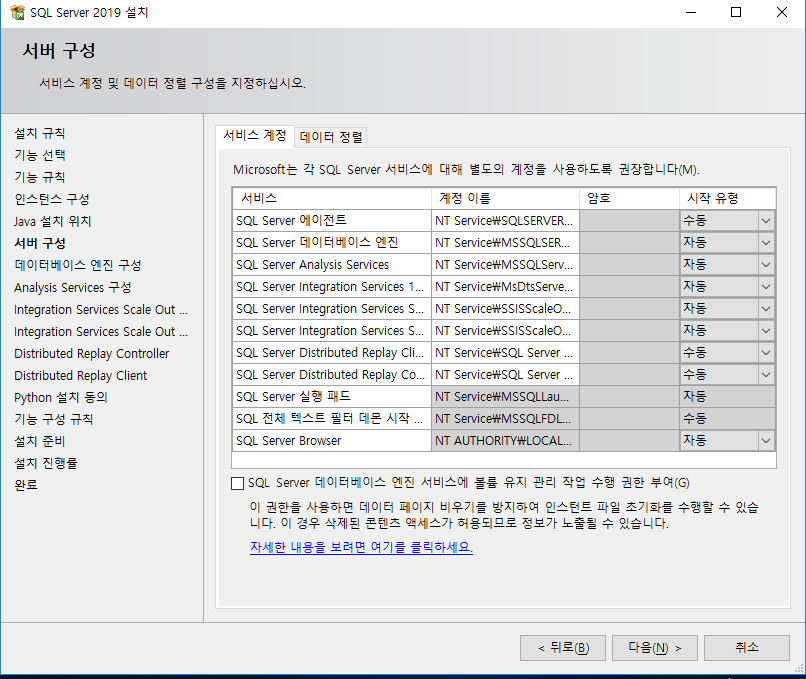The image size is (806, 679).
Task: Click Analysis Services 구성 step in sidebar
Action: 72,287
